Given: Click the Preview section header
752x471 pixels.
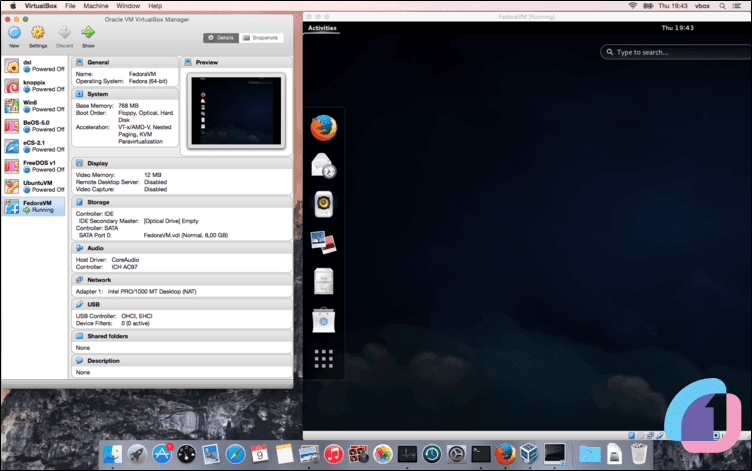Looking at the screenshot, I should [x=236, y=62].
